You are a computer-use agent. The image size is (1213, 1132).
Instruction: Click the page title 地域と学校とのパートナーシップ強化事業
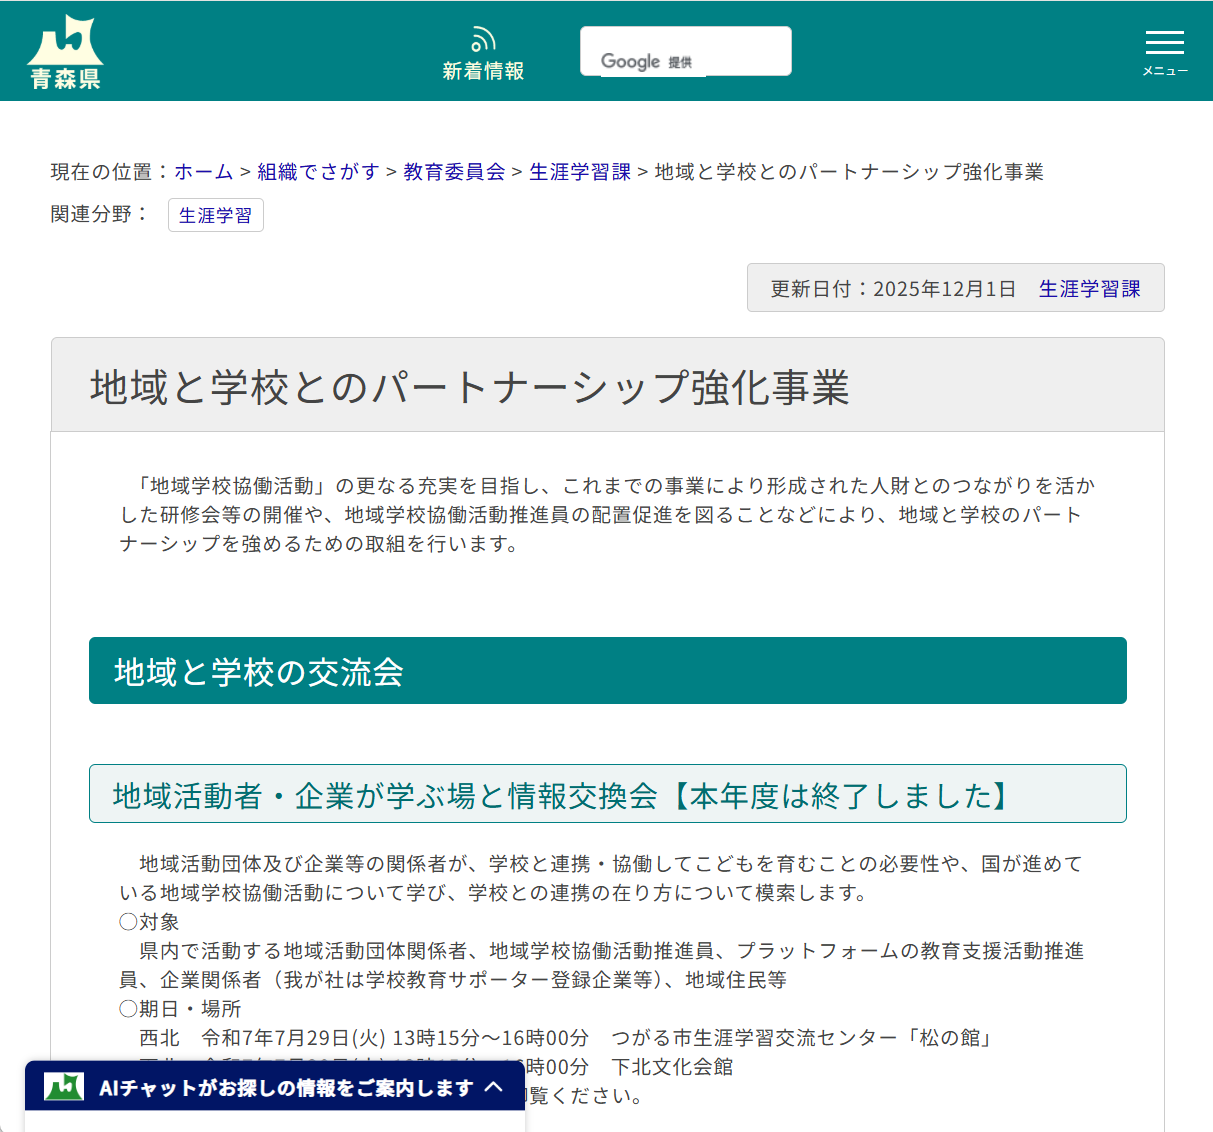468,389
